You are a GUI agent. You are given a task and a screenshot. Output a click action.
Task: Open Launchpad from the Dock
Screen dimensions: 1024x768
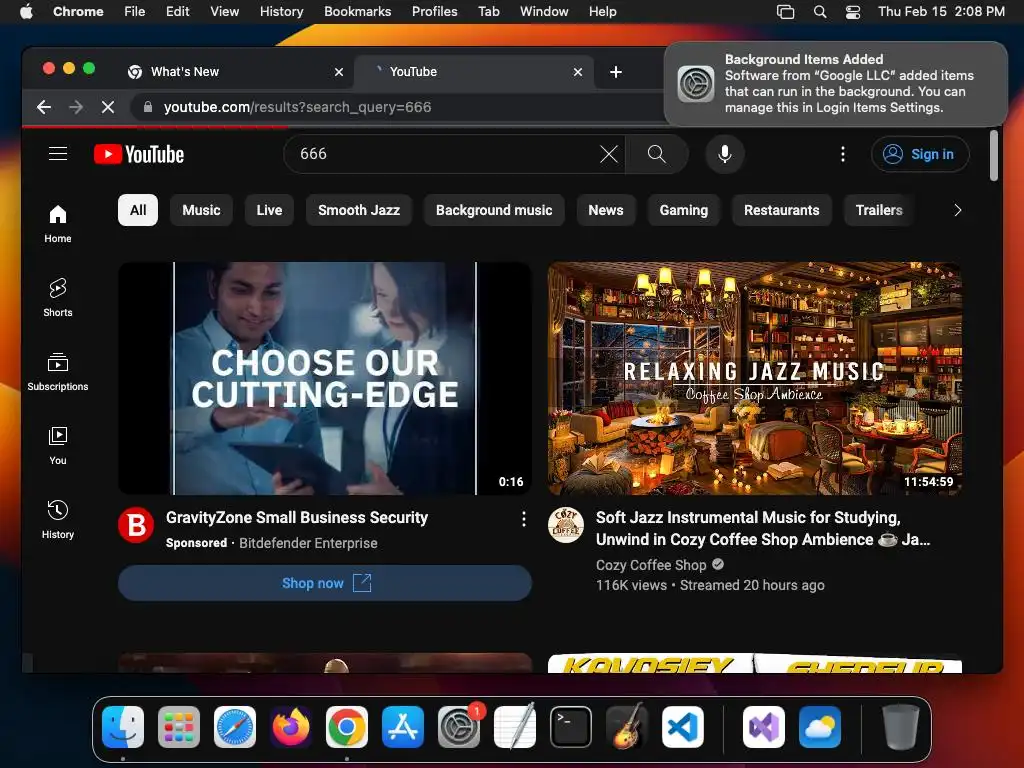(179, 727)
